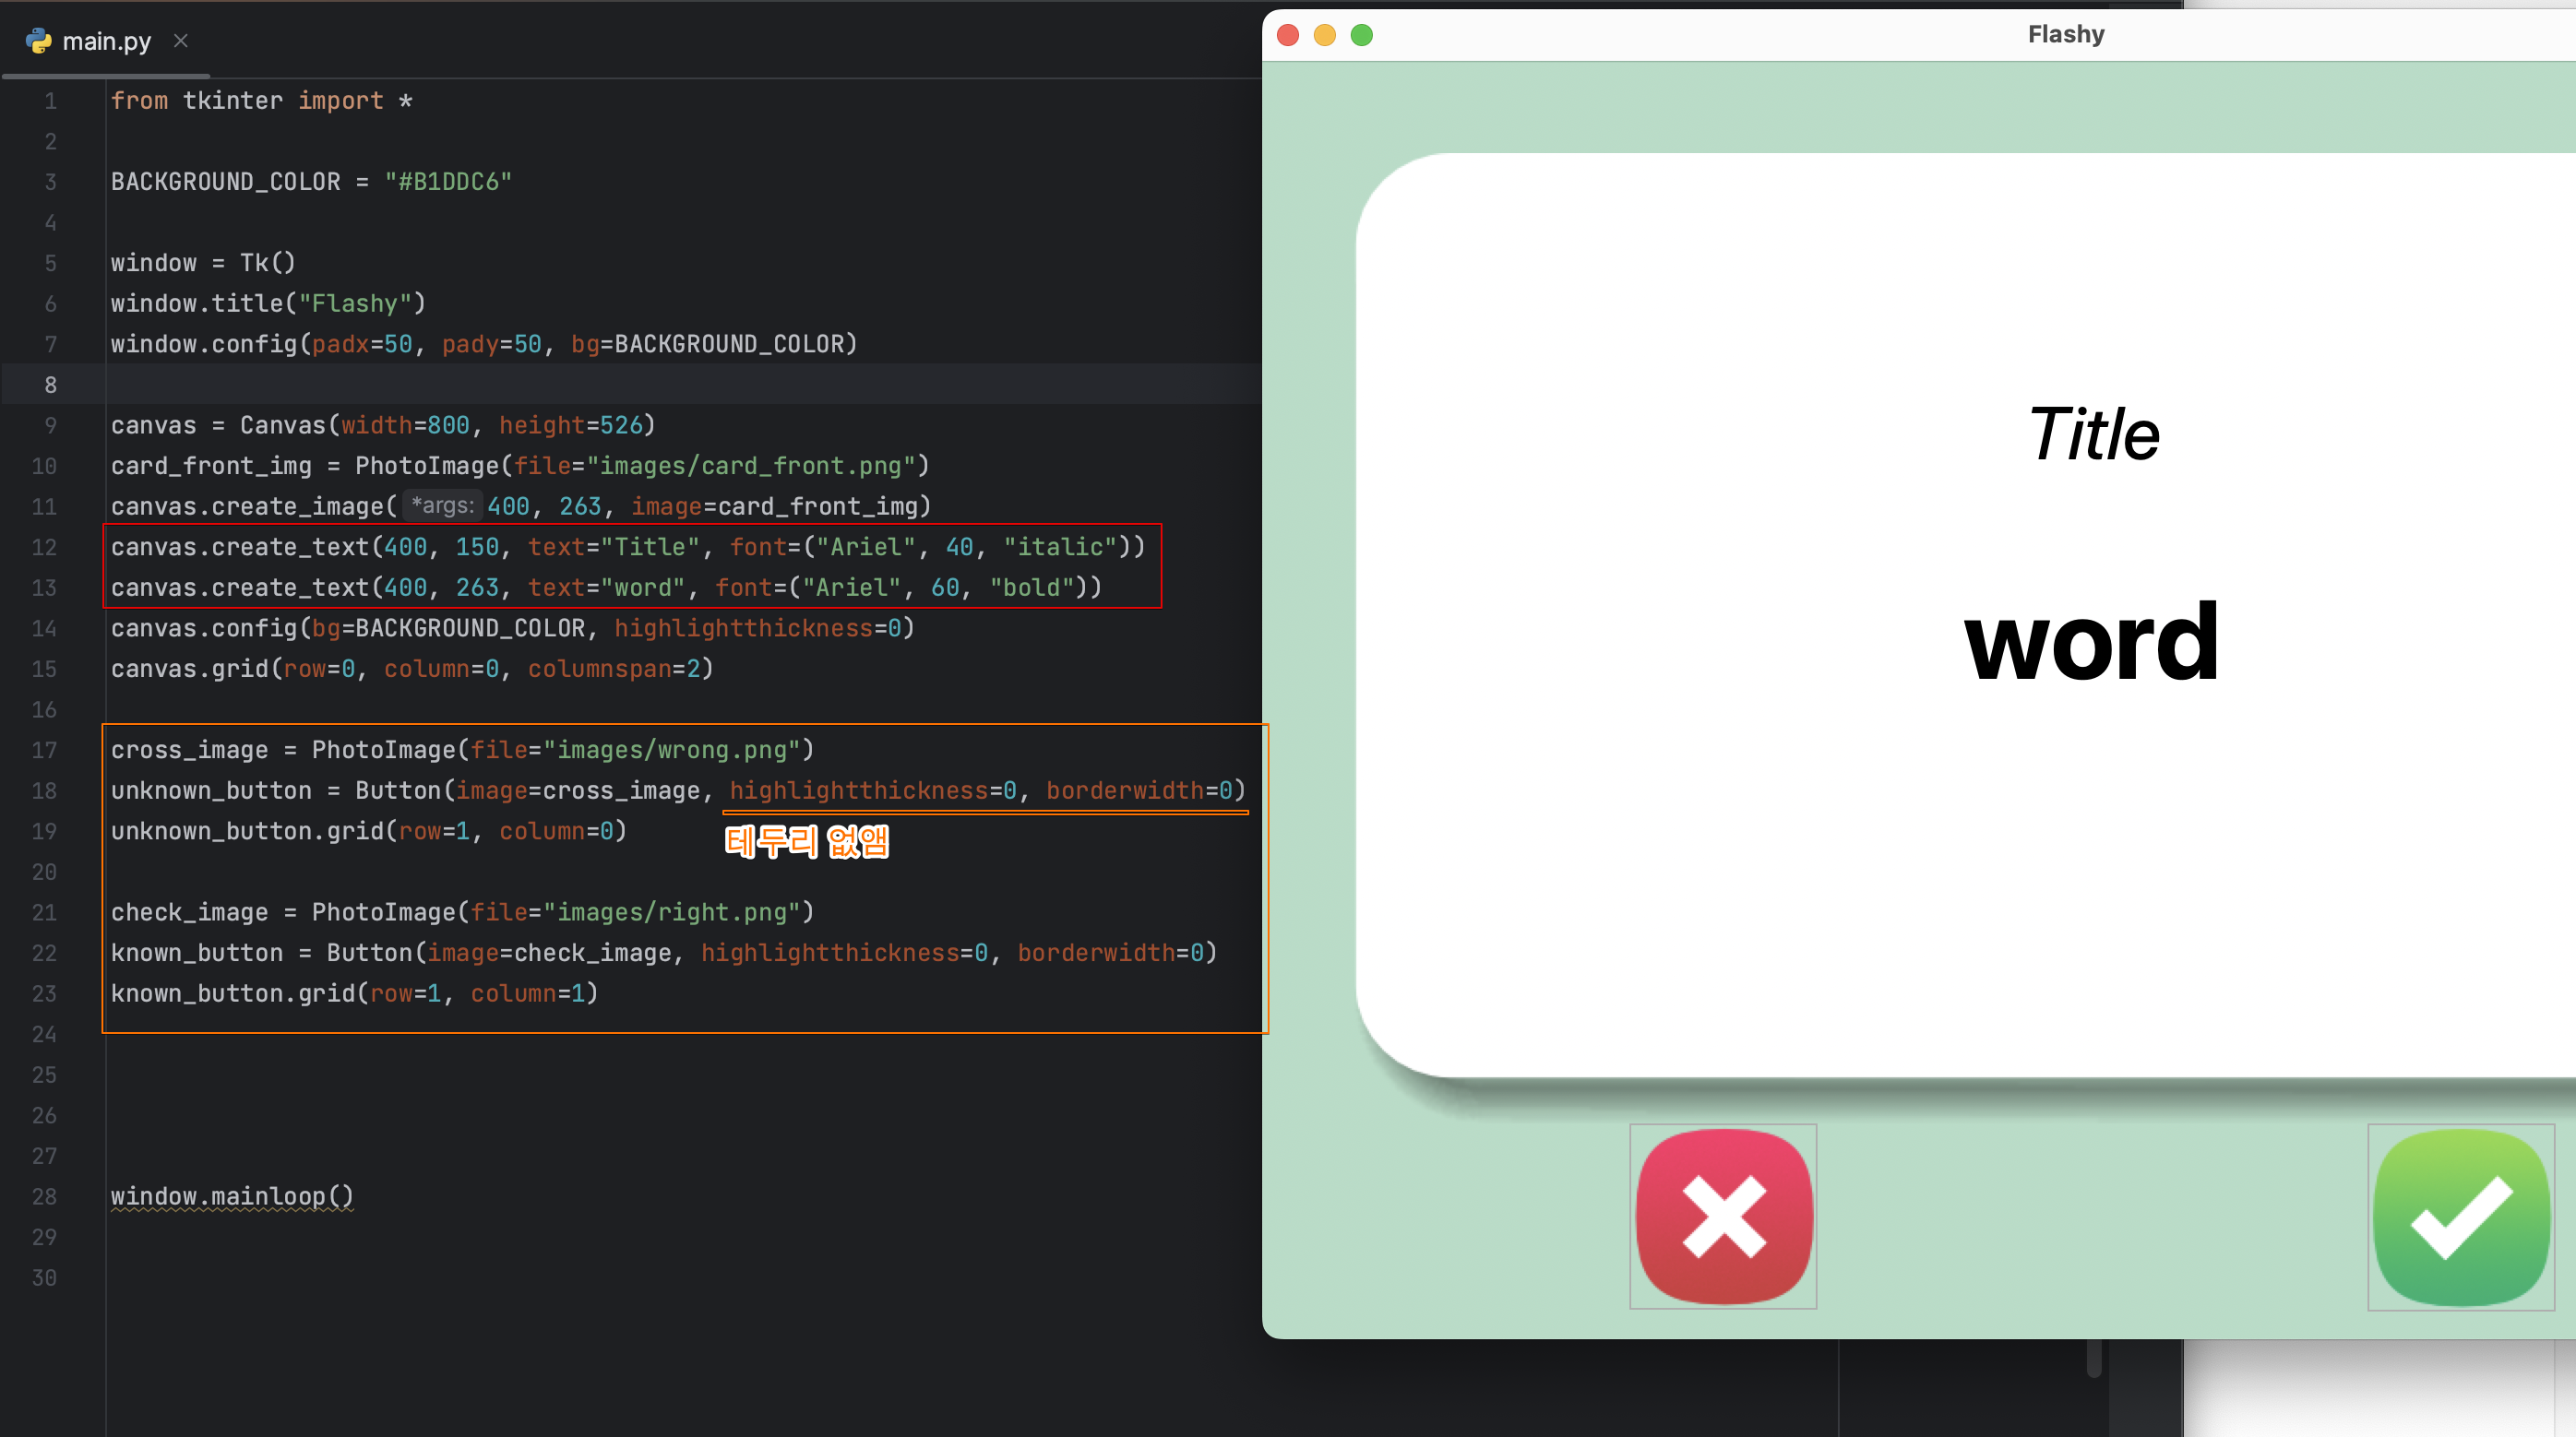Image resolution: width=2576 pixels, height=1437 pixels.
Task: Minimize the Flashy window with yellow button
Action: point(1325,35)
